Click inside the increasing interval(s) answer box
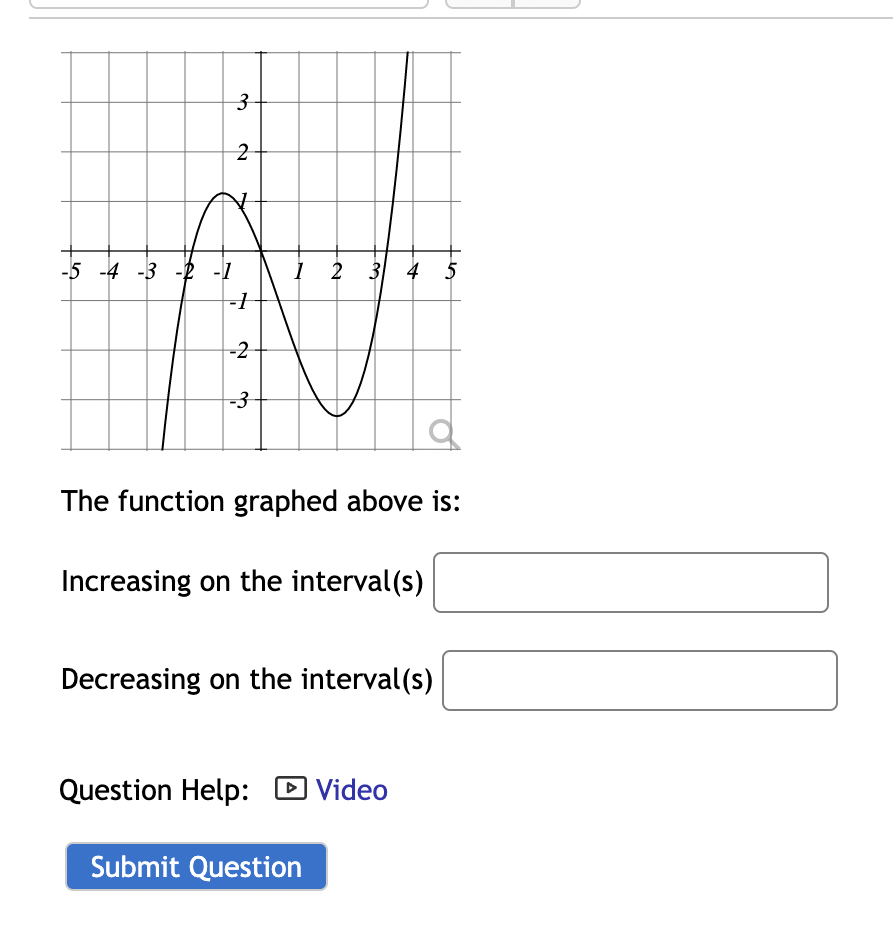 click(630, 582)
